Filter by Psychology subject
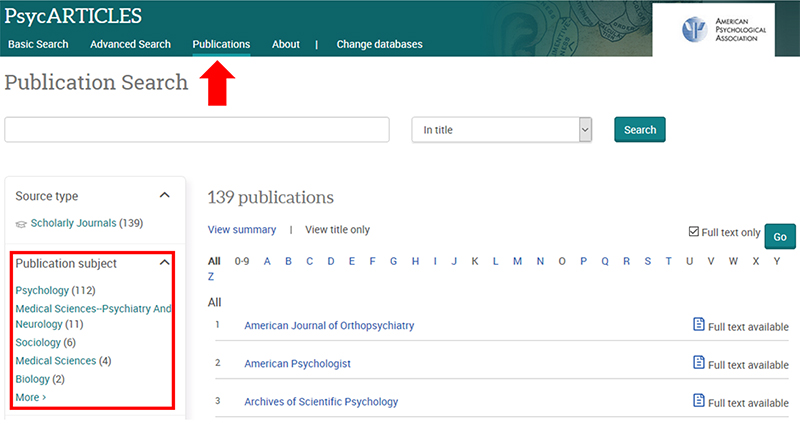 point(42,290)
